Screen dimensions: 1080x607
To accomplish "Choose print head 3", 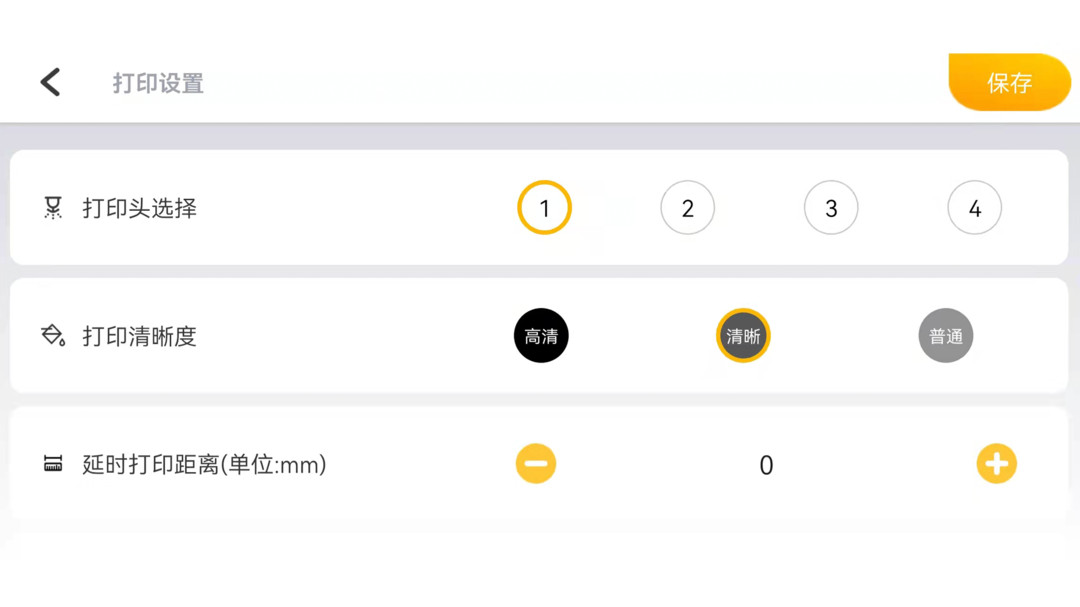I will 831,208.
